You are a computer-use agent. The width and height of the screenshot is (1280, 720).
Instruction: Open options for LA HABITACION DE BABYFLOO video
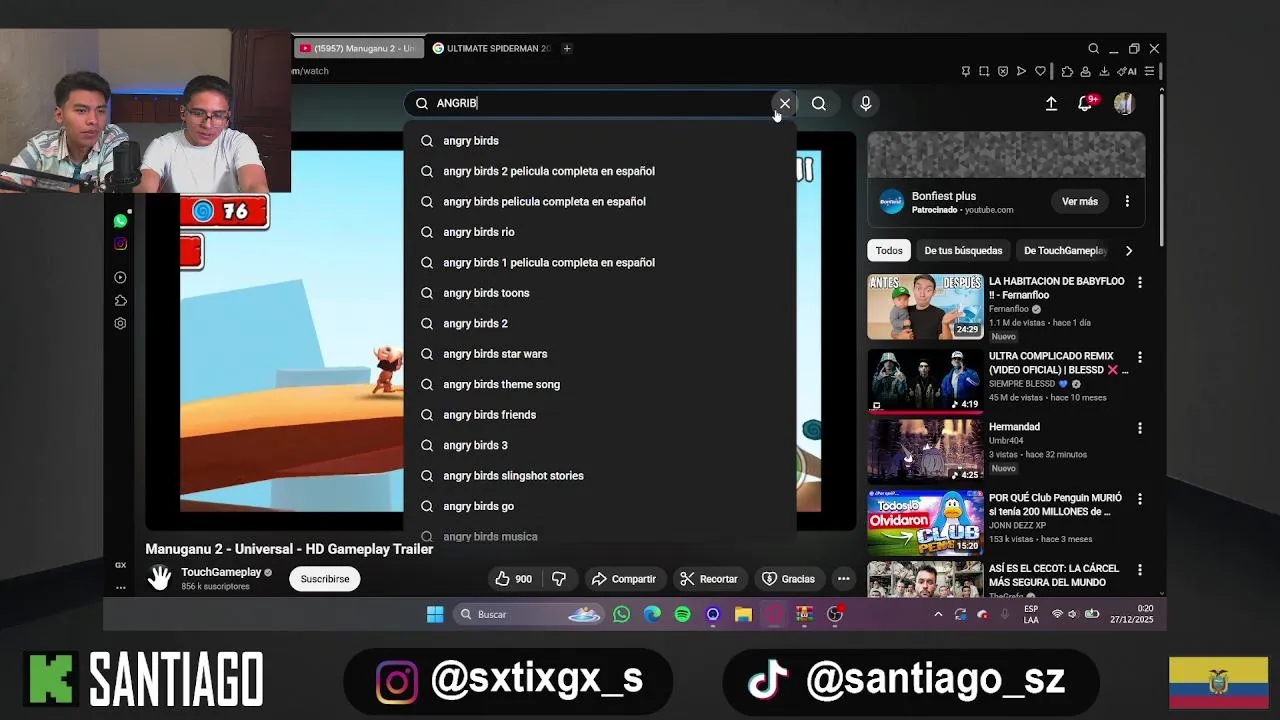[x=1140, y=283]
